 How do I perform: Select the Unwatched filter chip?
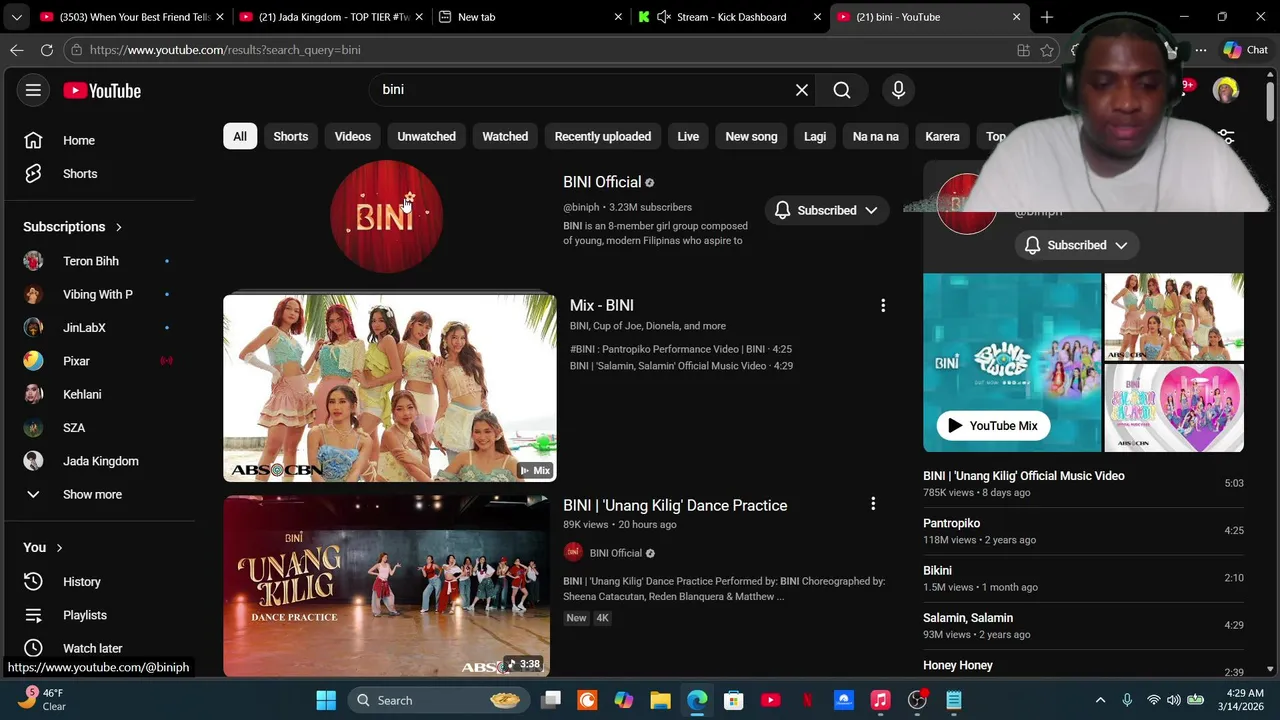[x=426, y=136]
